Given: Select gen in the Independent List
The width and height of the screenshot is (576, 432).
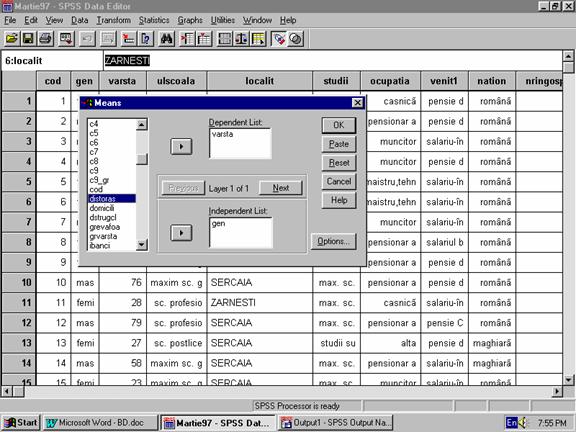Looking at the screenshot, I should 218,223.
